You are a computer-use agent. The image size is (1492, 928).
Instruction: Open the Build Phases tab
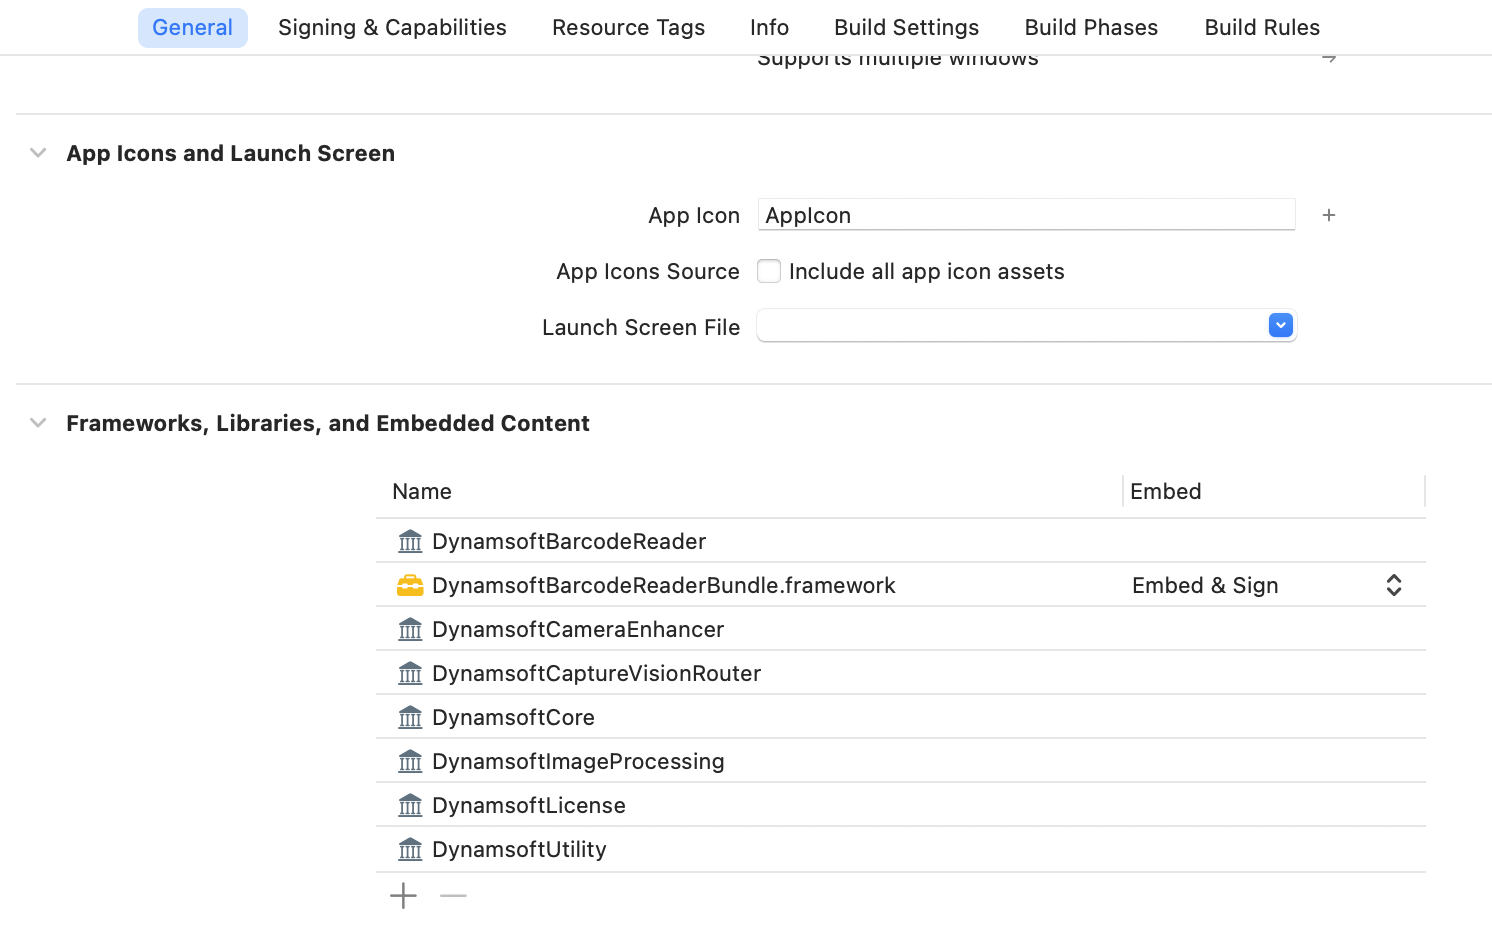tap(1090, 27)
